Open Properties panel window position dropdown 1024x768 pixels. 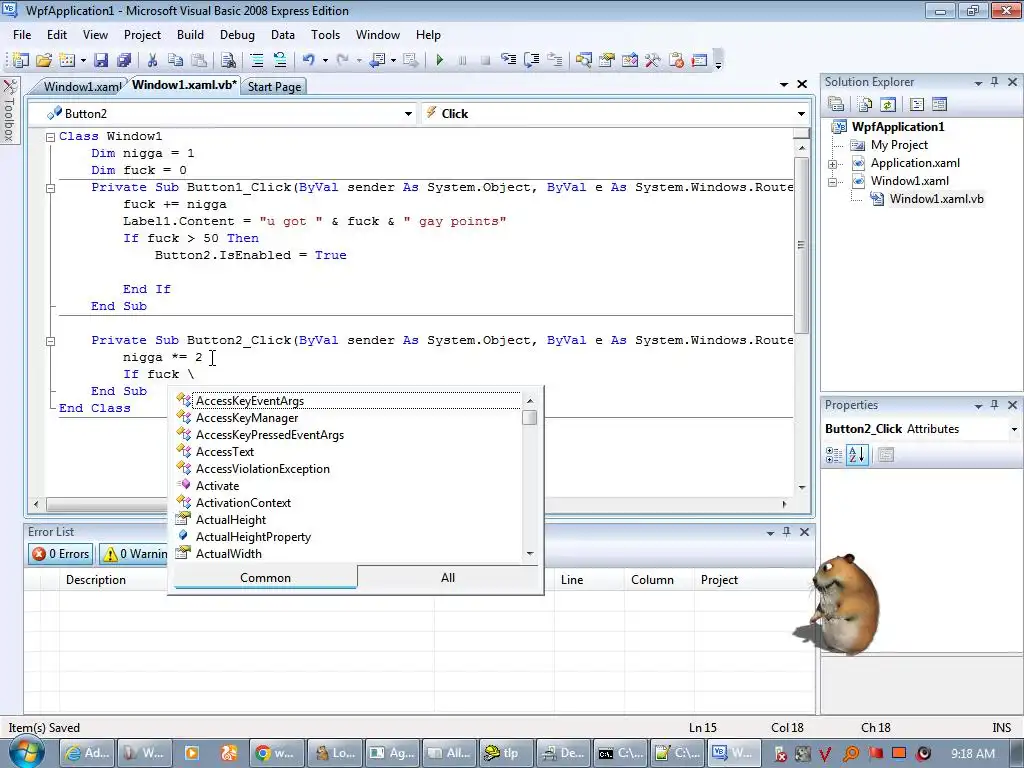(978, 406)
